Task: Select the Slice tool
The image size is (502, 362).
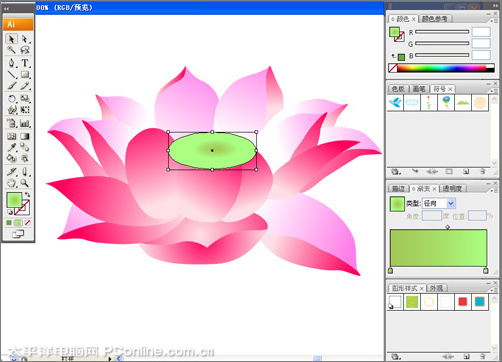Action: click(x=11, y=172)
